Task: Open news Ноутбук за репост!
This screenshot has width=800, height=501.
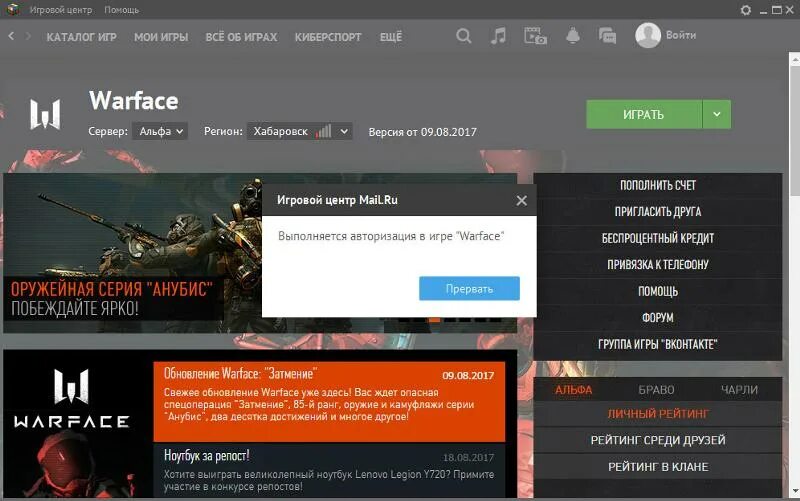Action: point(329,470)
